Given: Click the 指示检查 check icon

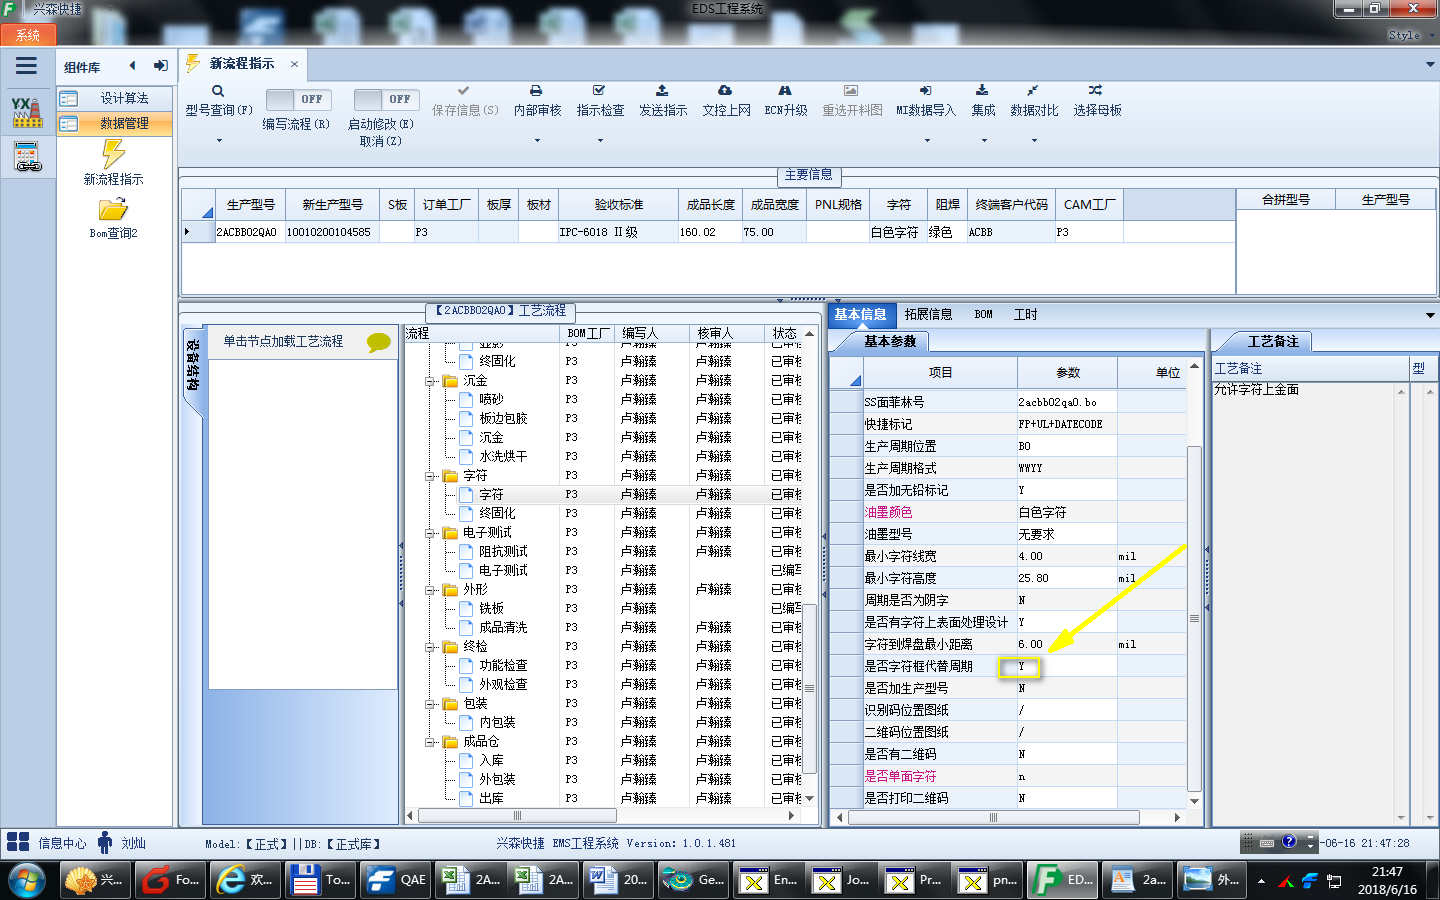Looking at the screenshot, I should click(x=599, y=91).
